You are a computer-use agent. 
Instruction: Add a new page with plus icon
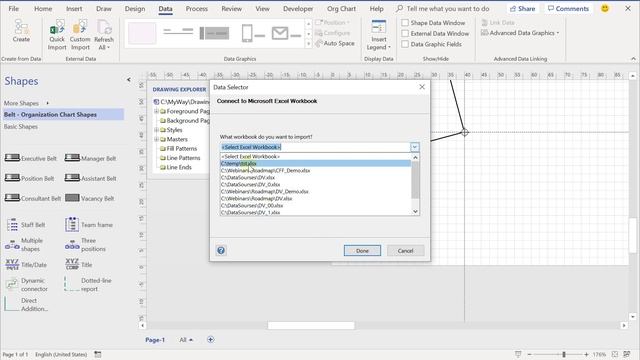[x=211, y=340]
